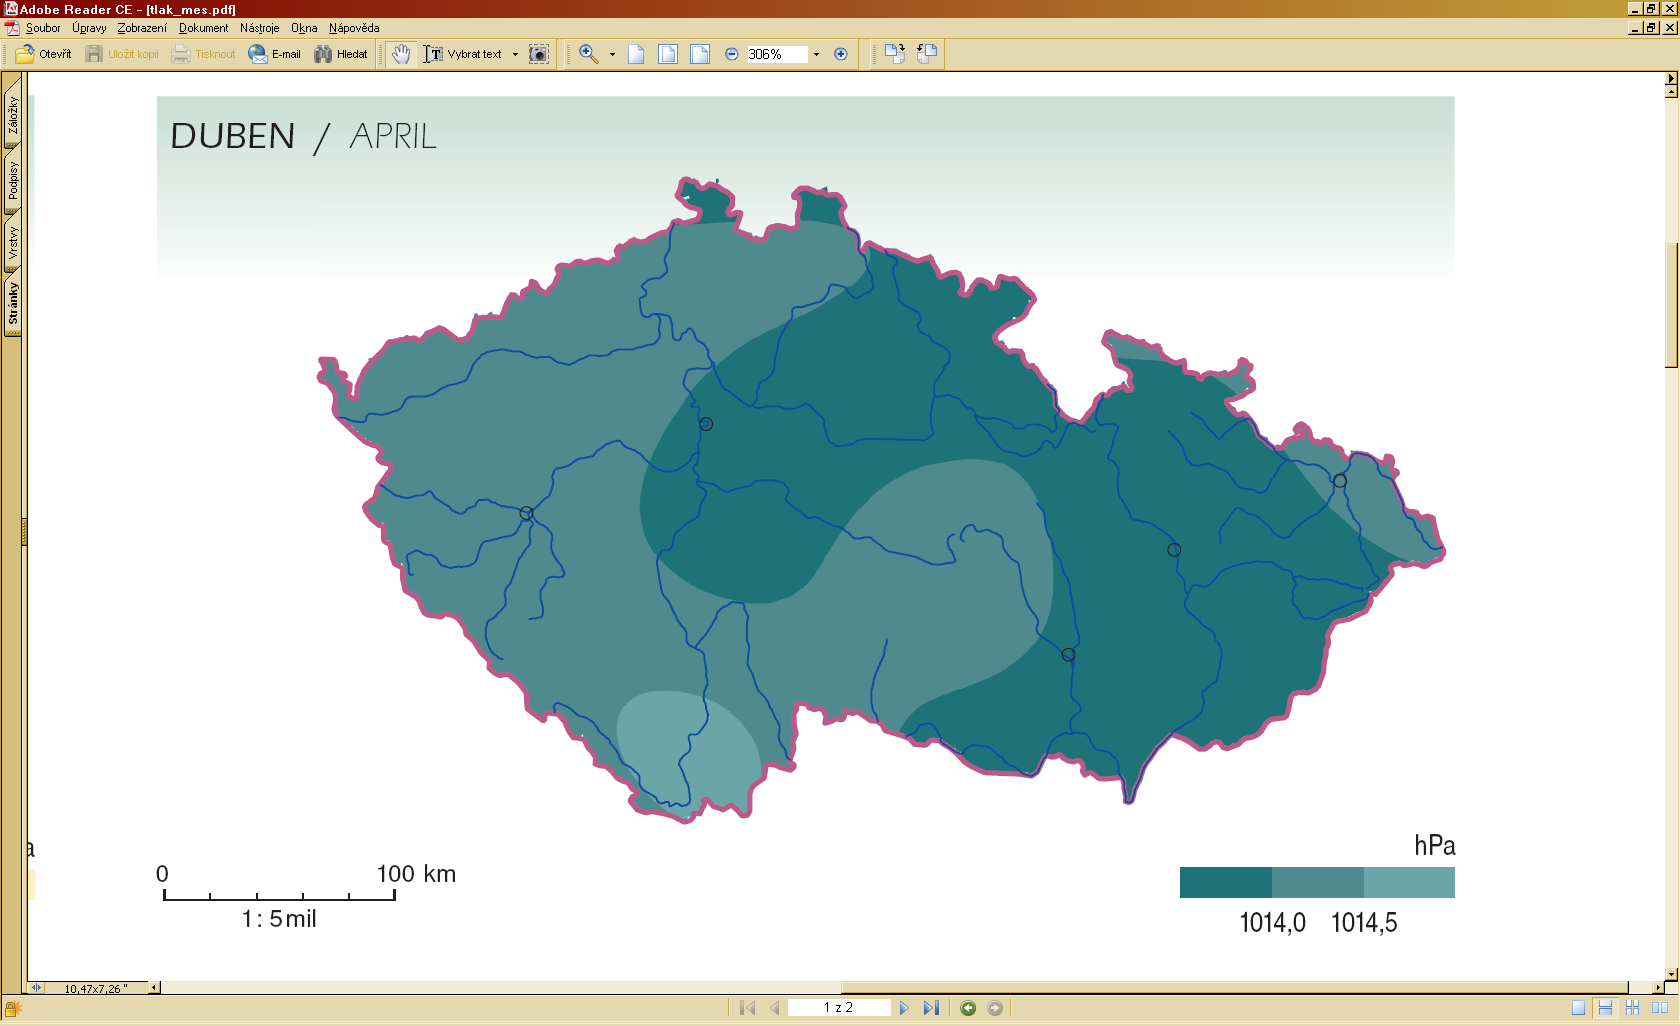
Task: Restore the document window inside Reader
Action: pos(1651,28)
